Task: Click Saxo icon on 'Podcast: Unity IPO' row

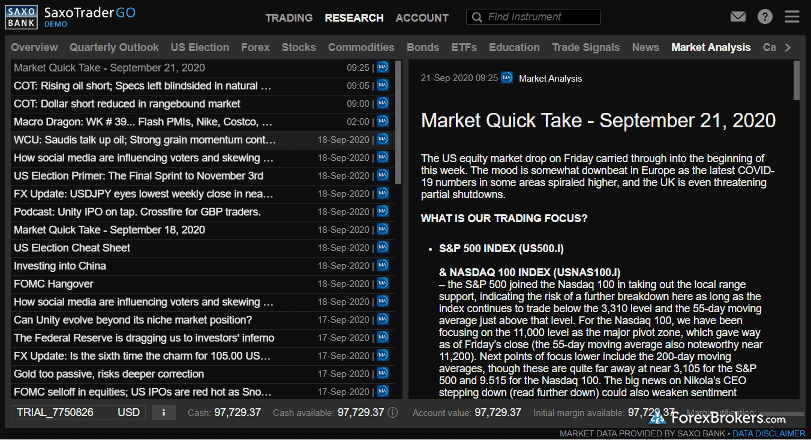Action: pyautogui.click(x=383, y=211)
